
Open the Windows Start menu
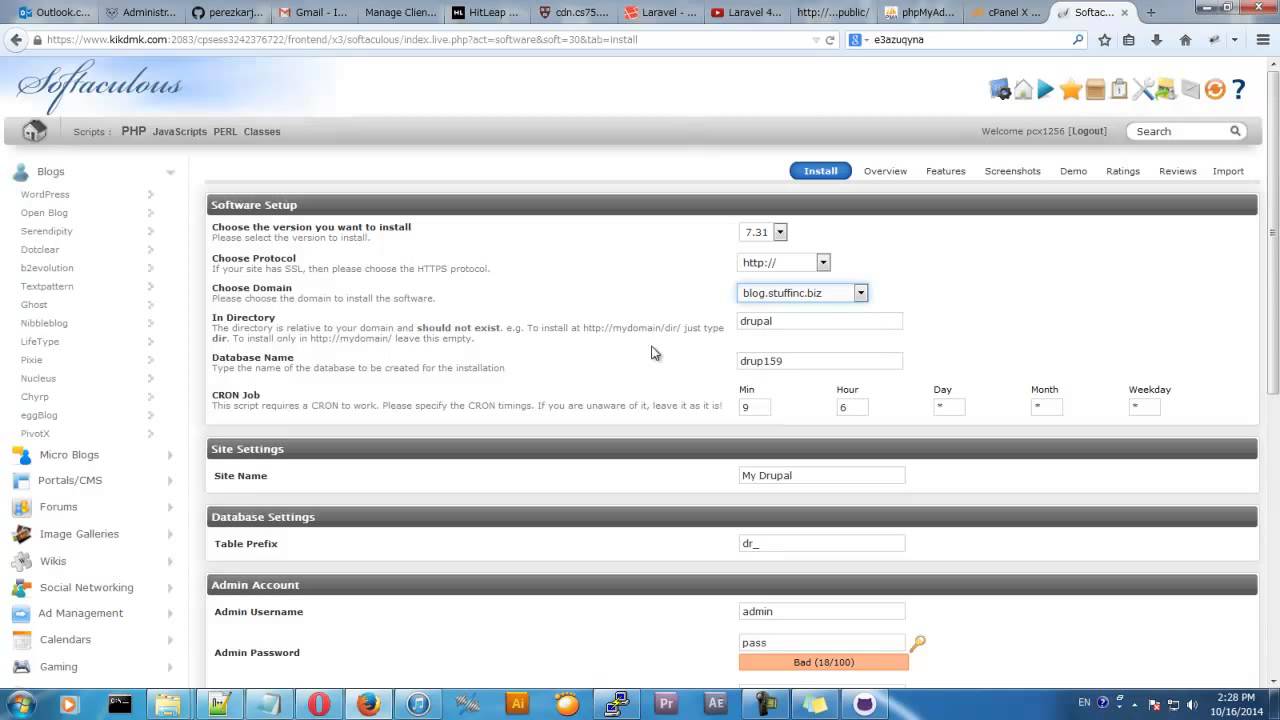pyautogui.click(x=20, y=704)
